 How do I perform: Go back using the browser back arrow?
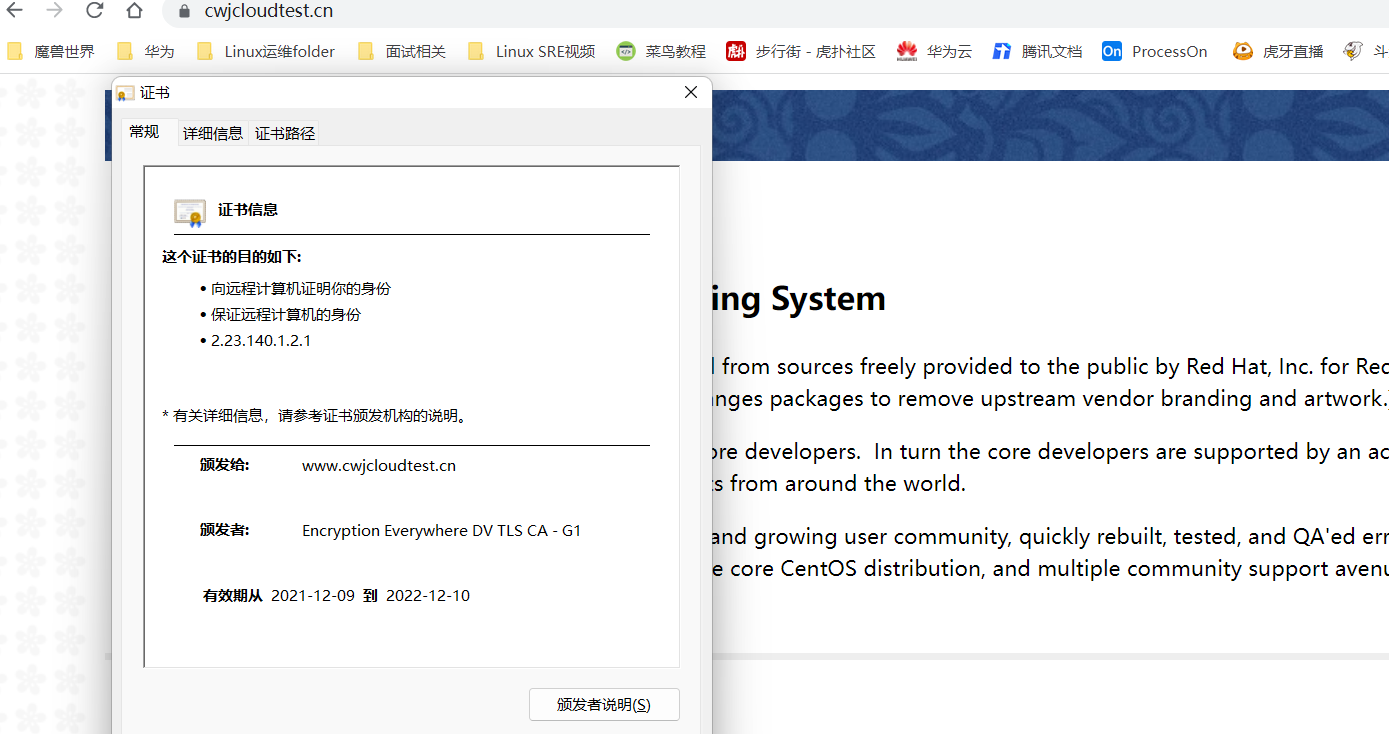pos(15,11)
